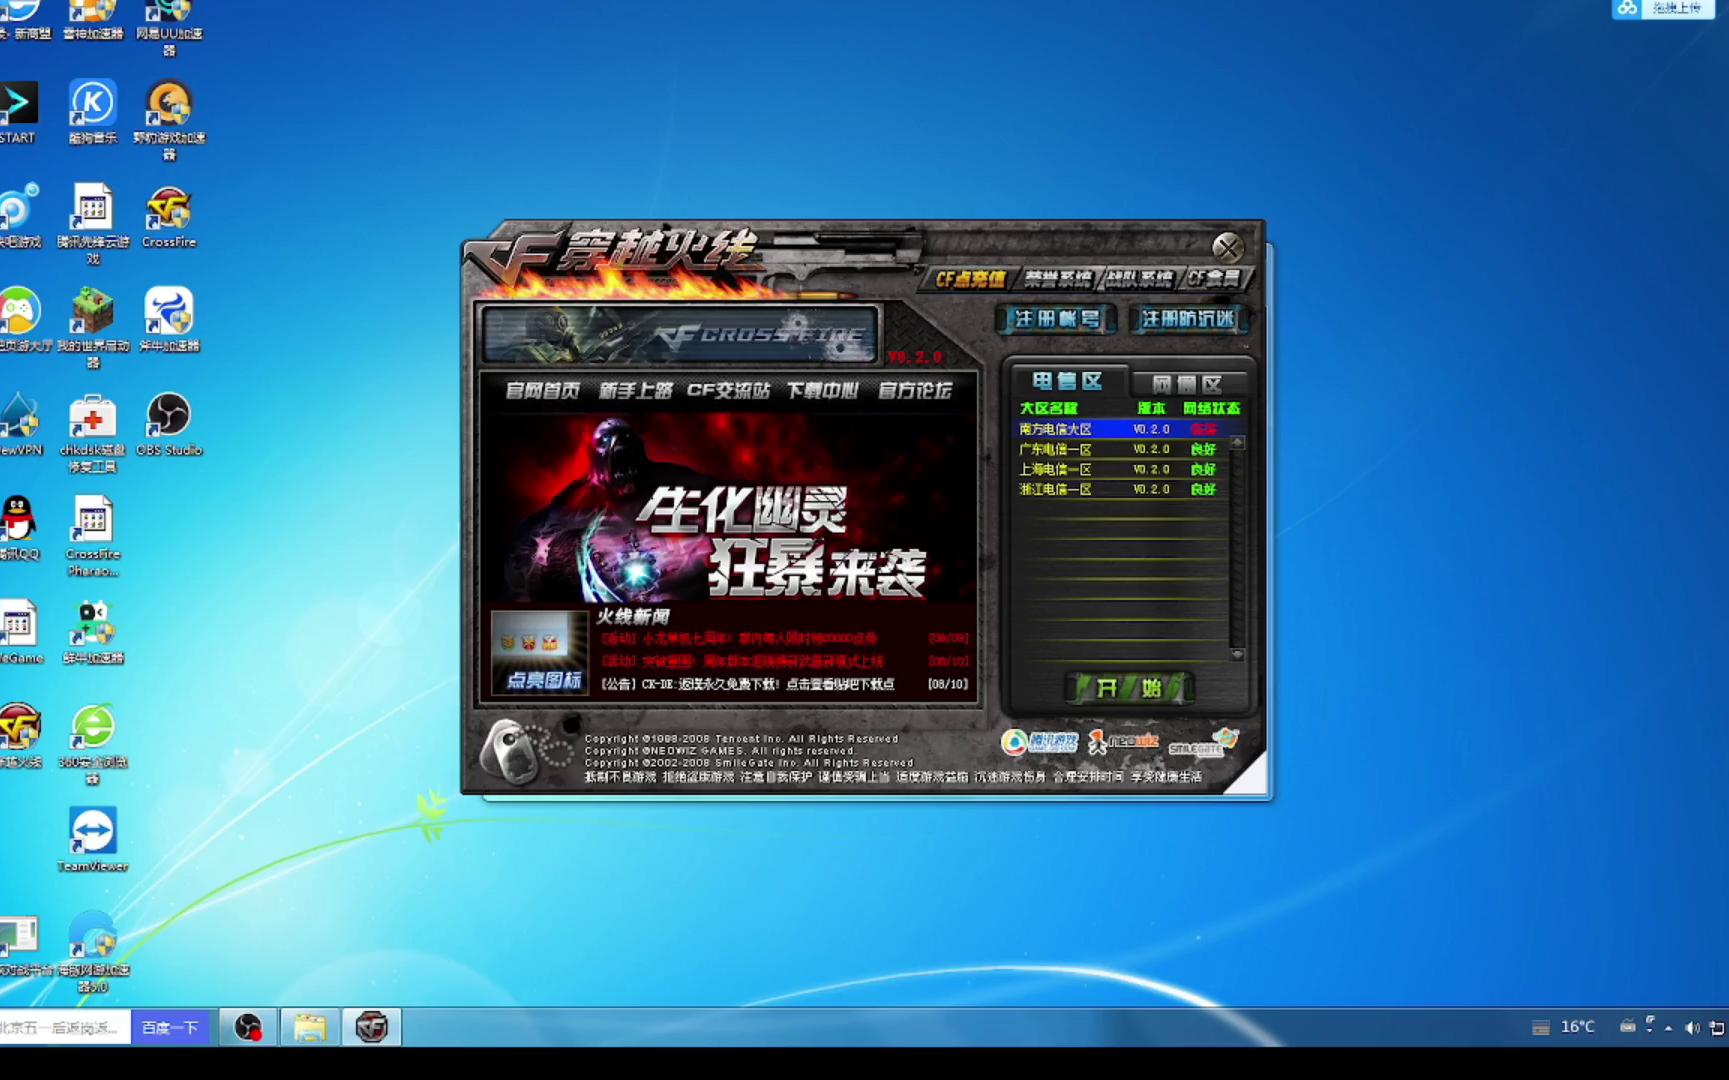
Task: Close the CrossFire launcher window
Action: (x=1228, y=247)
